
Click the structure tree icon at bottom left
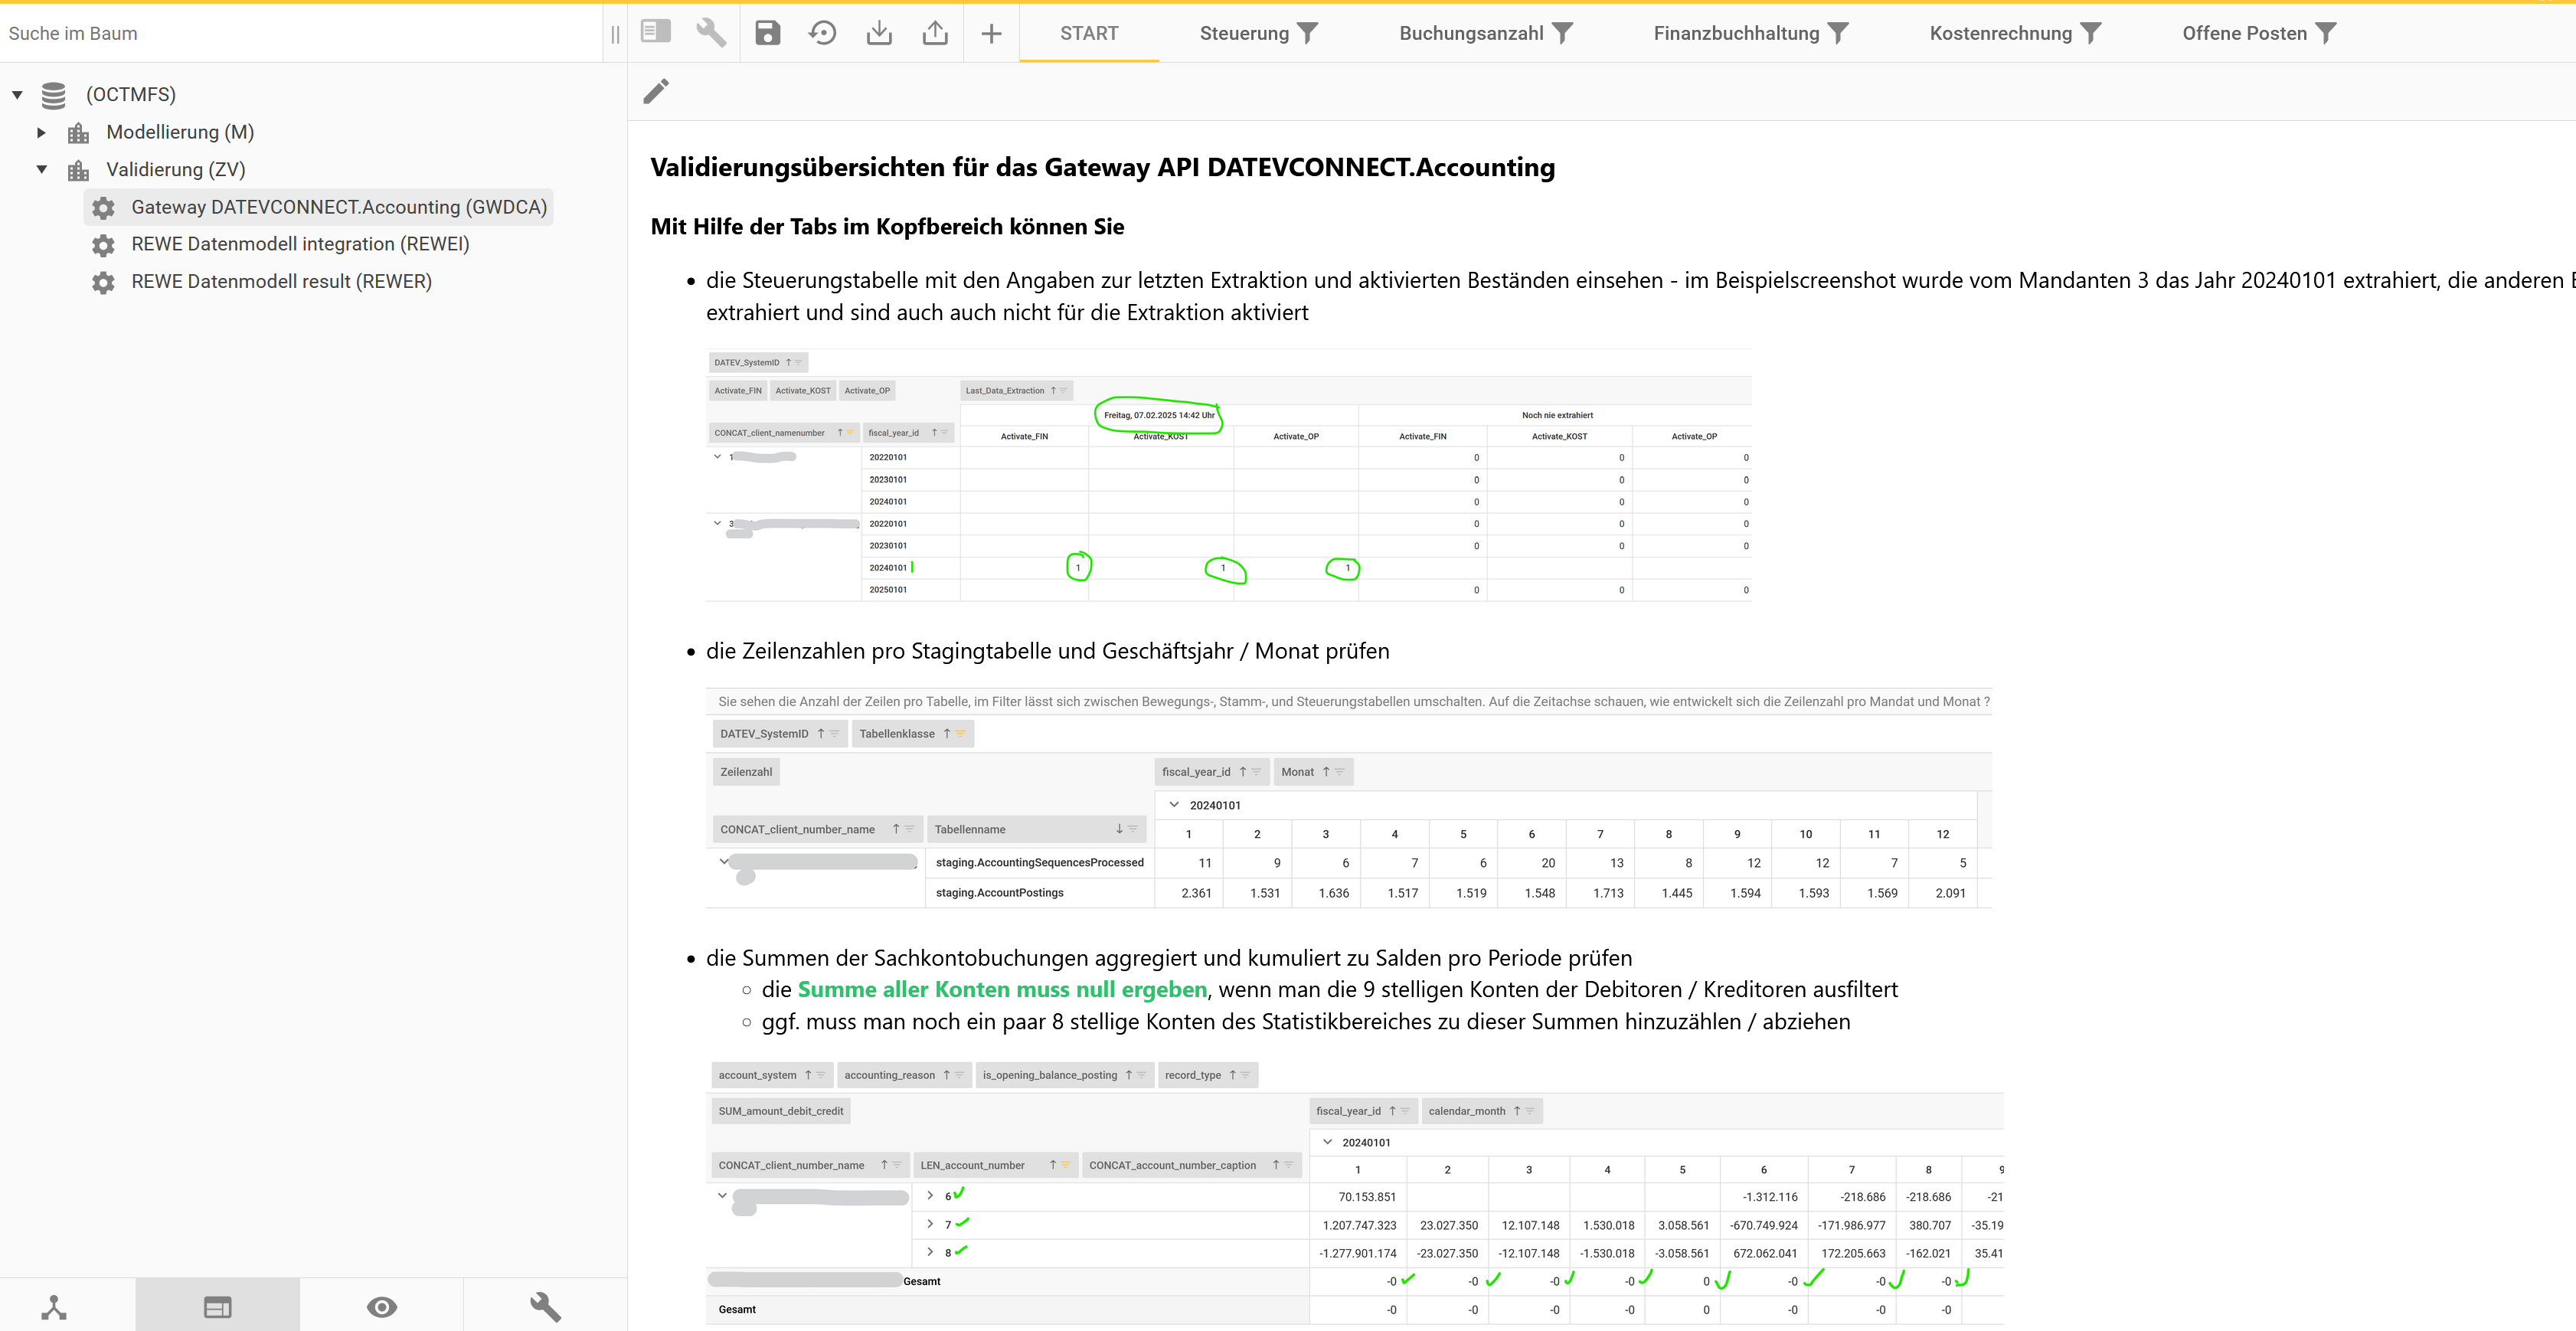[54, 1306]
